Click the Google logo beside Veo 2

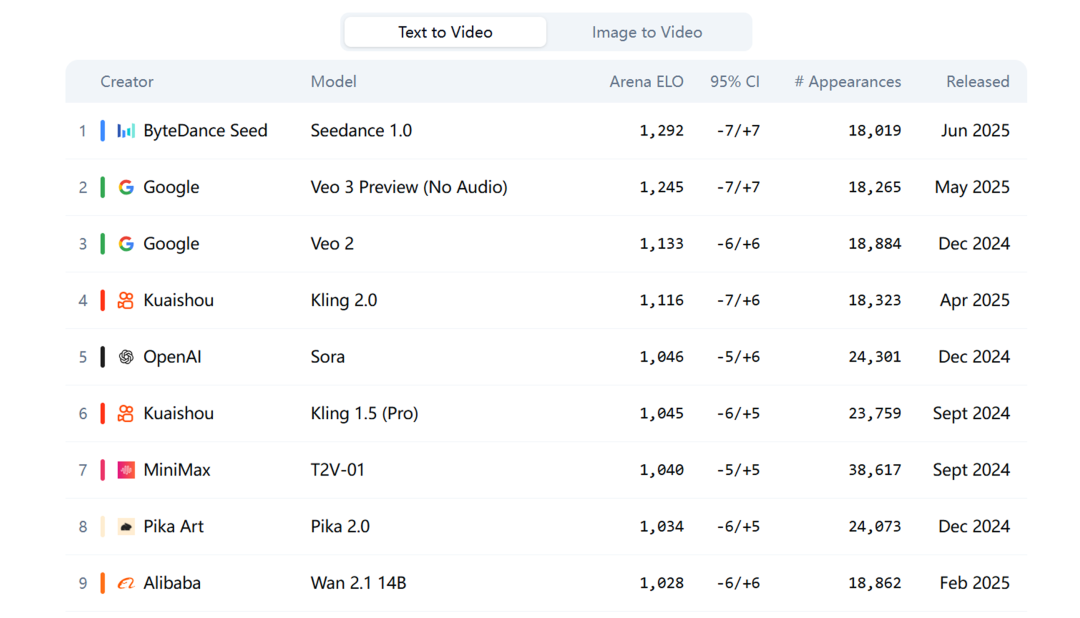tap(126, 244)
